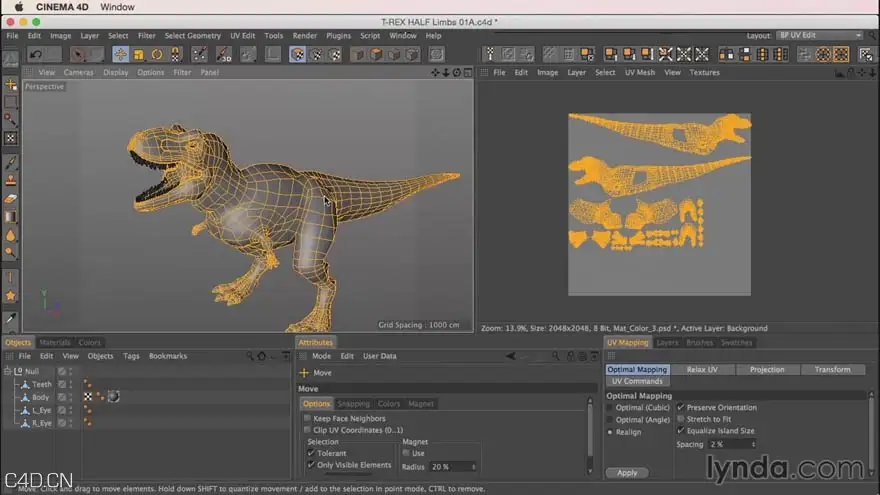
Task: Click the Undo arrow icon in toolbar
Action: [36, 54]
